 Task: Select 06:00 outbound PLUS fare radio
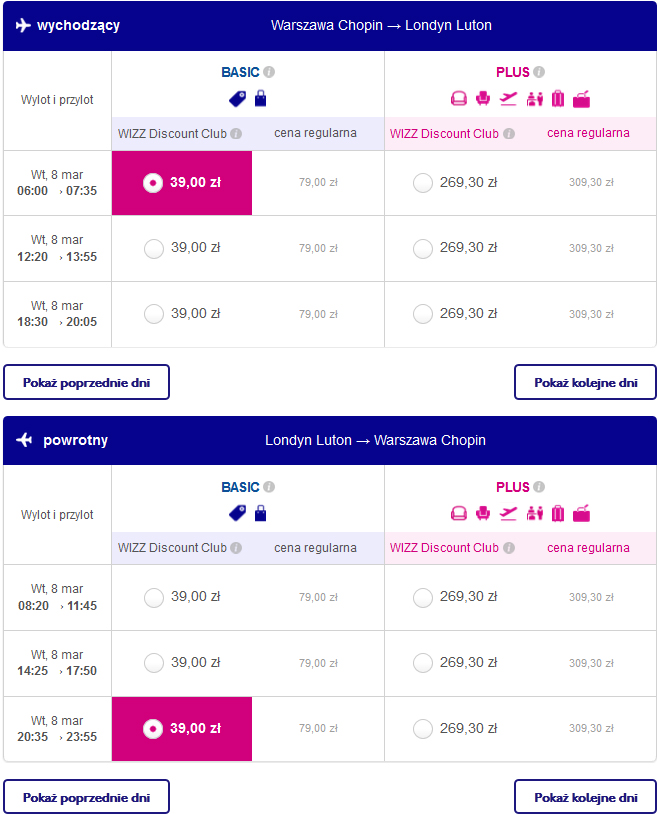(x=423, y=183)
